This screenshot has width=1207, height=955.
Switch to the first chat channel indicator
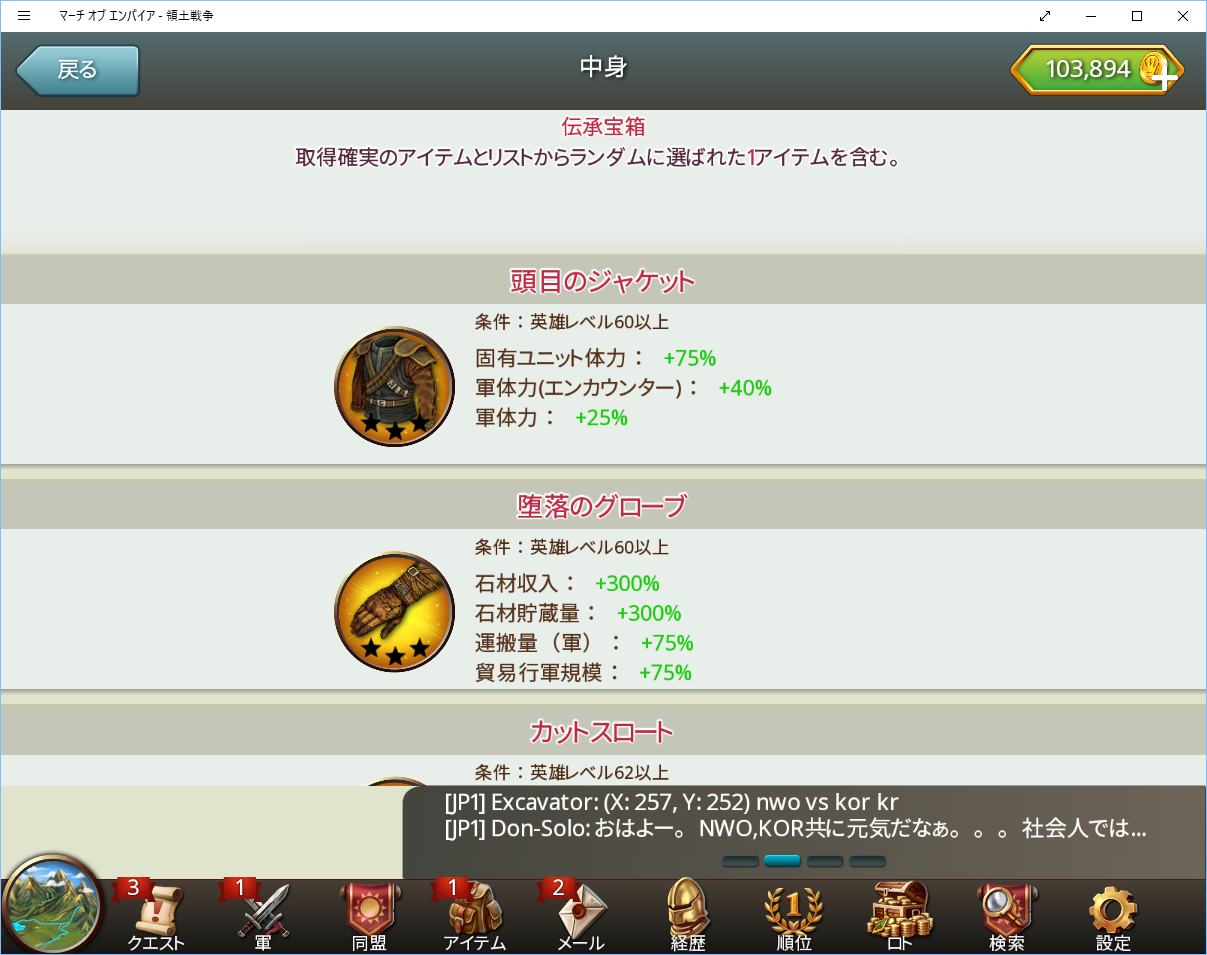coord(740,861)
